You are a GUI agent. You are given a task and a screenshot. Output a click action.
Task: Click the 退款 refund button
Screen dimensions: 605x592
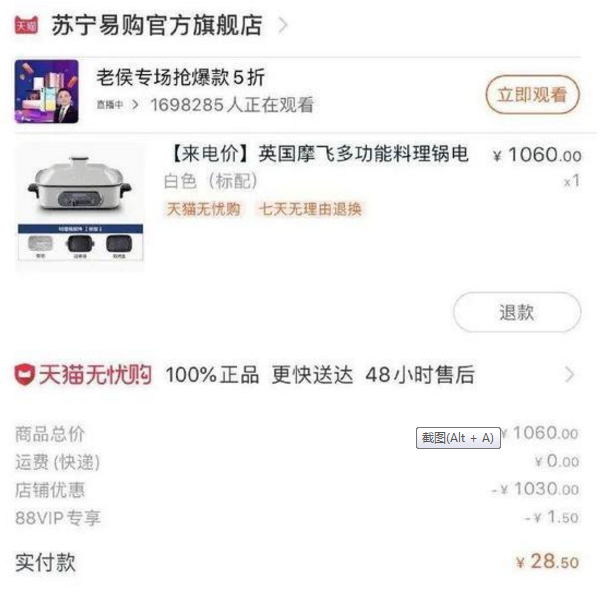[x=517, y=312]
